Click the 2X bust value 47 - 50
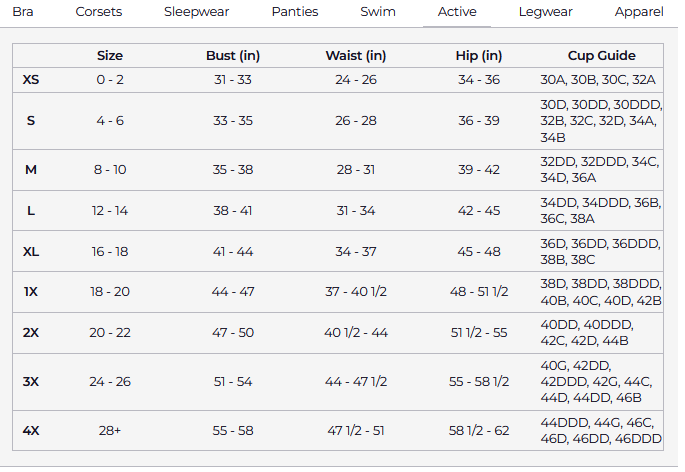Image resolution: width=685 pixels, height=472 pixels. (233, 333)
